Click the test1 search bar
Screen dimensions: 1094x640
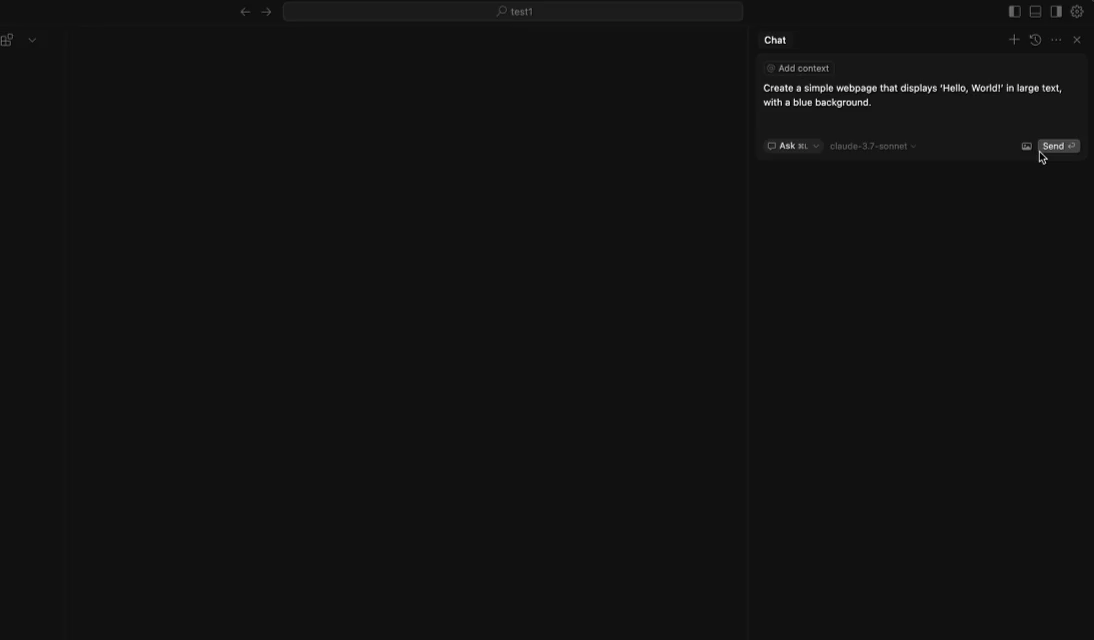[x=513, y=12]
